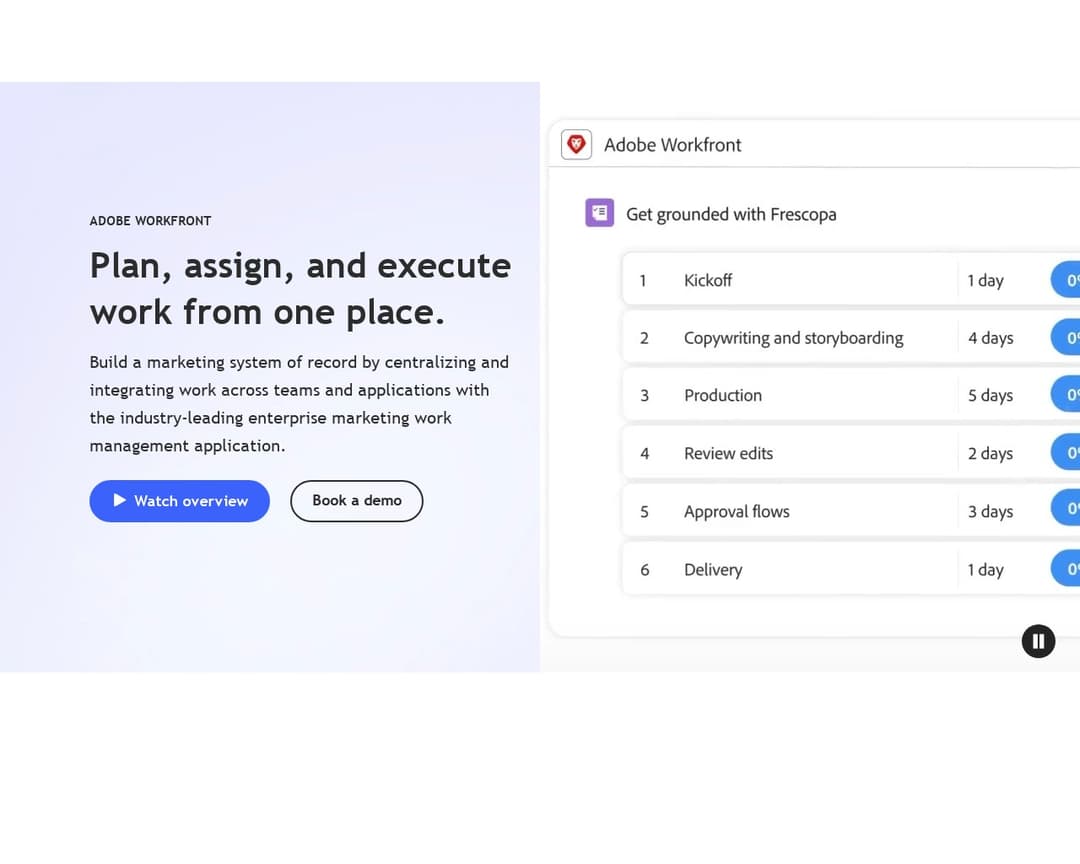Click the 1 day duration for Delivery

(x=985, y=570)
